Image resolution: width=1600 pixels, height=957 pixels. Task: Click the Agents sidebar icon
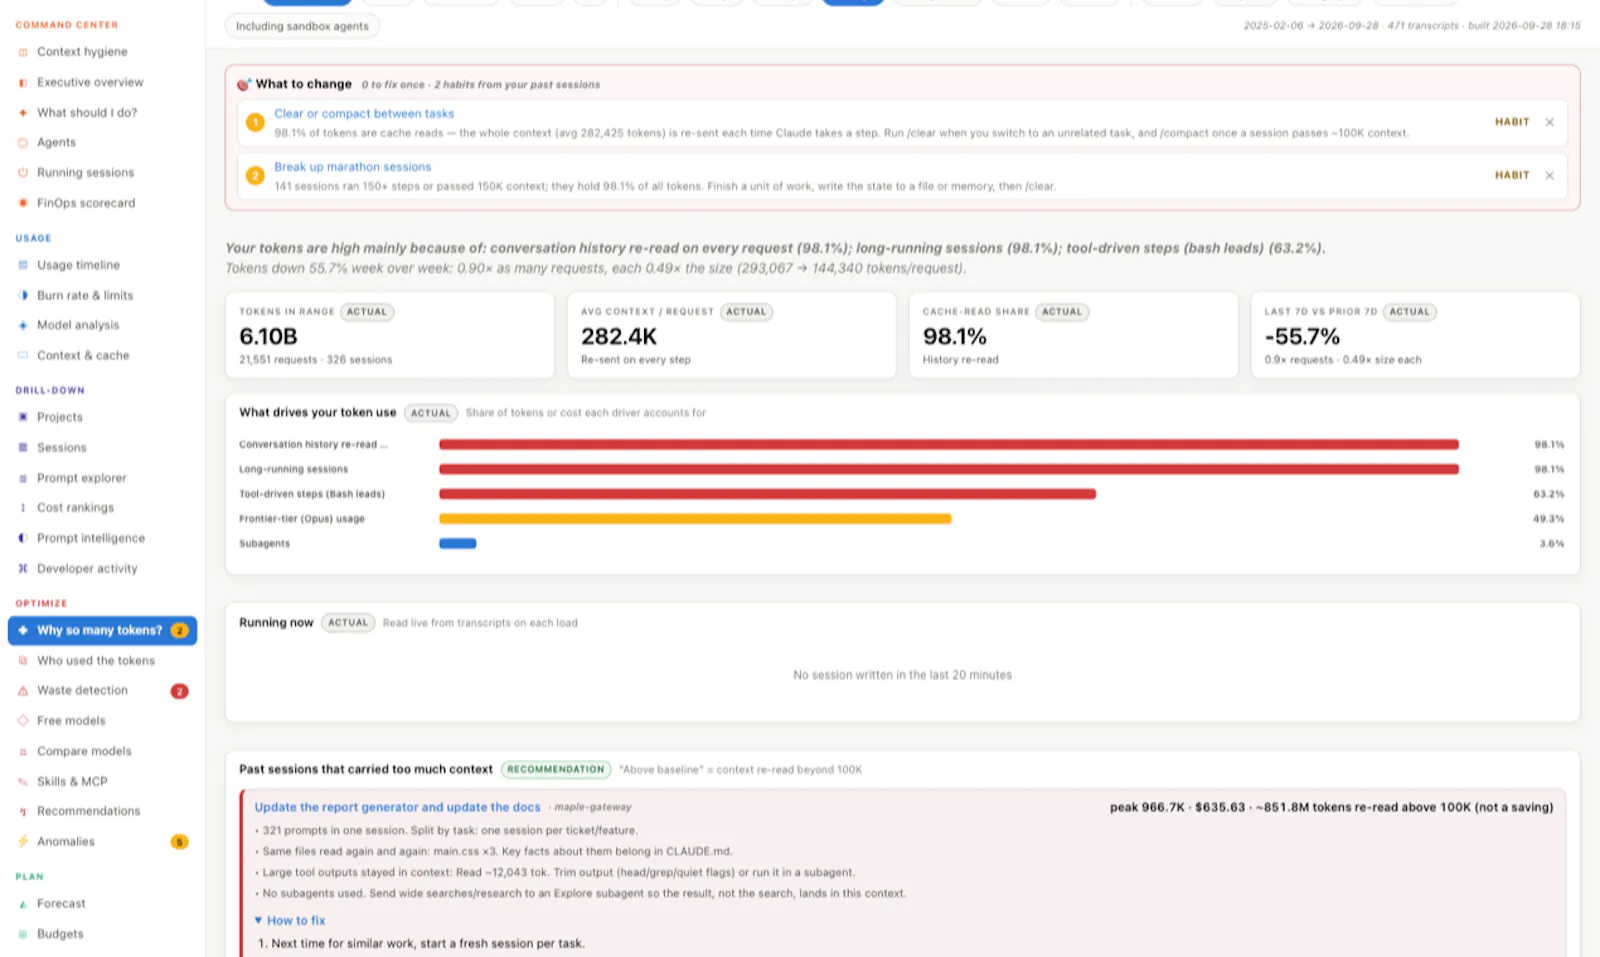click(23, 143)
